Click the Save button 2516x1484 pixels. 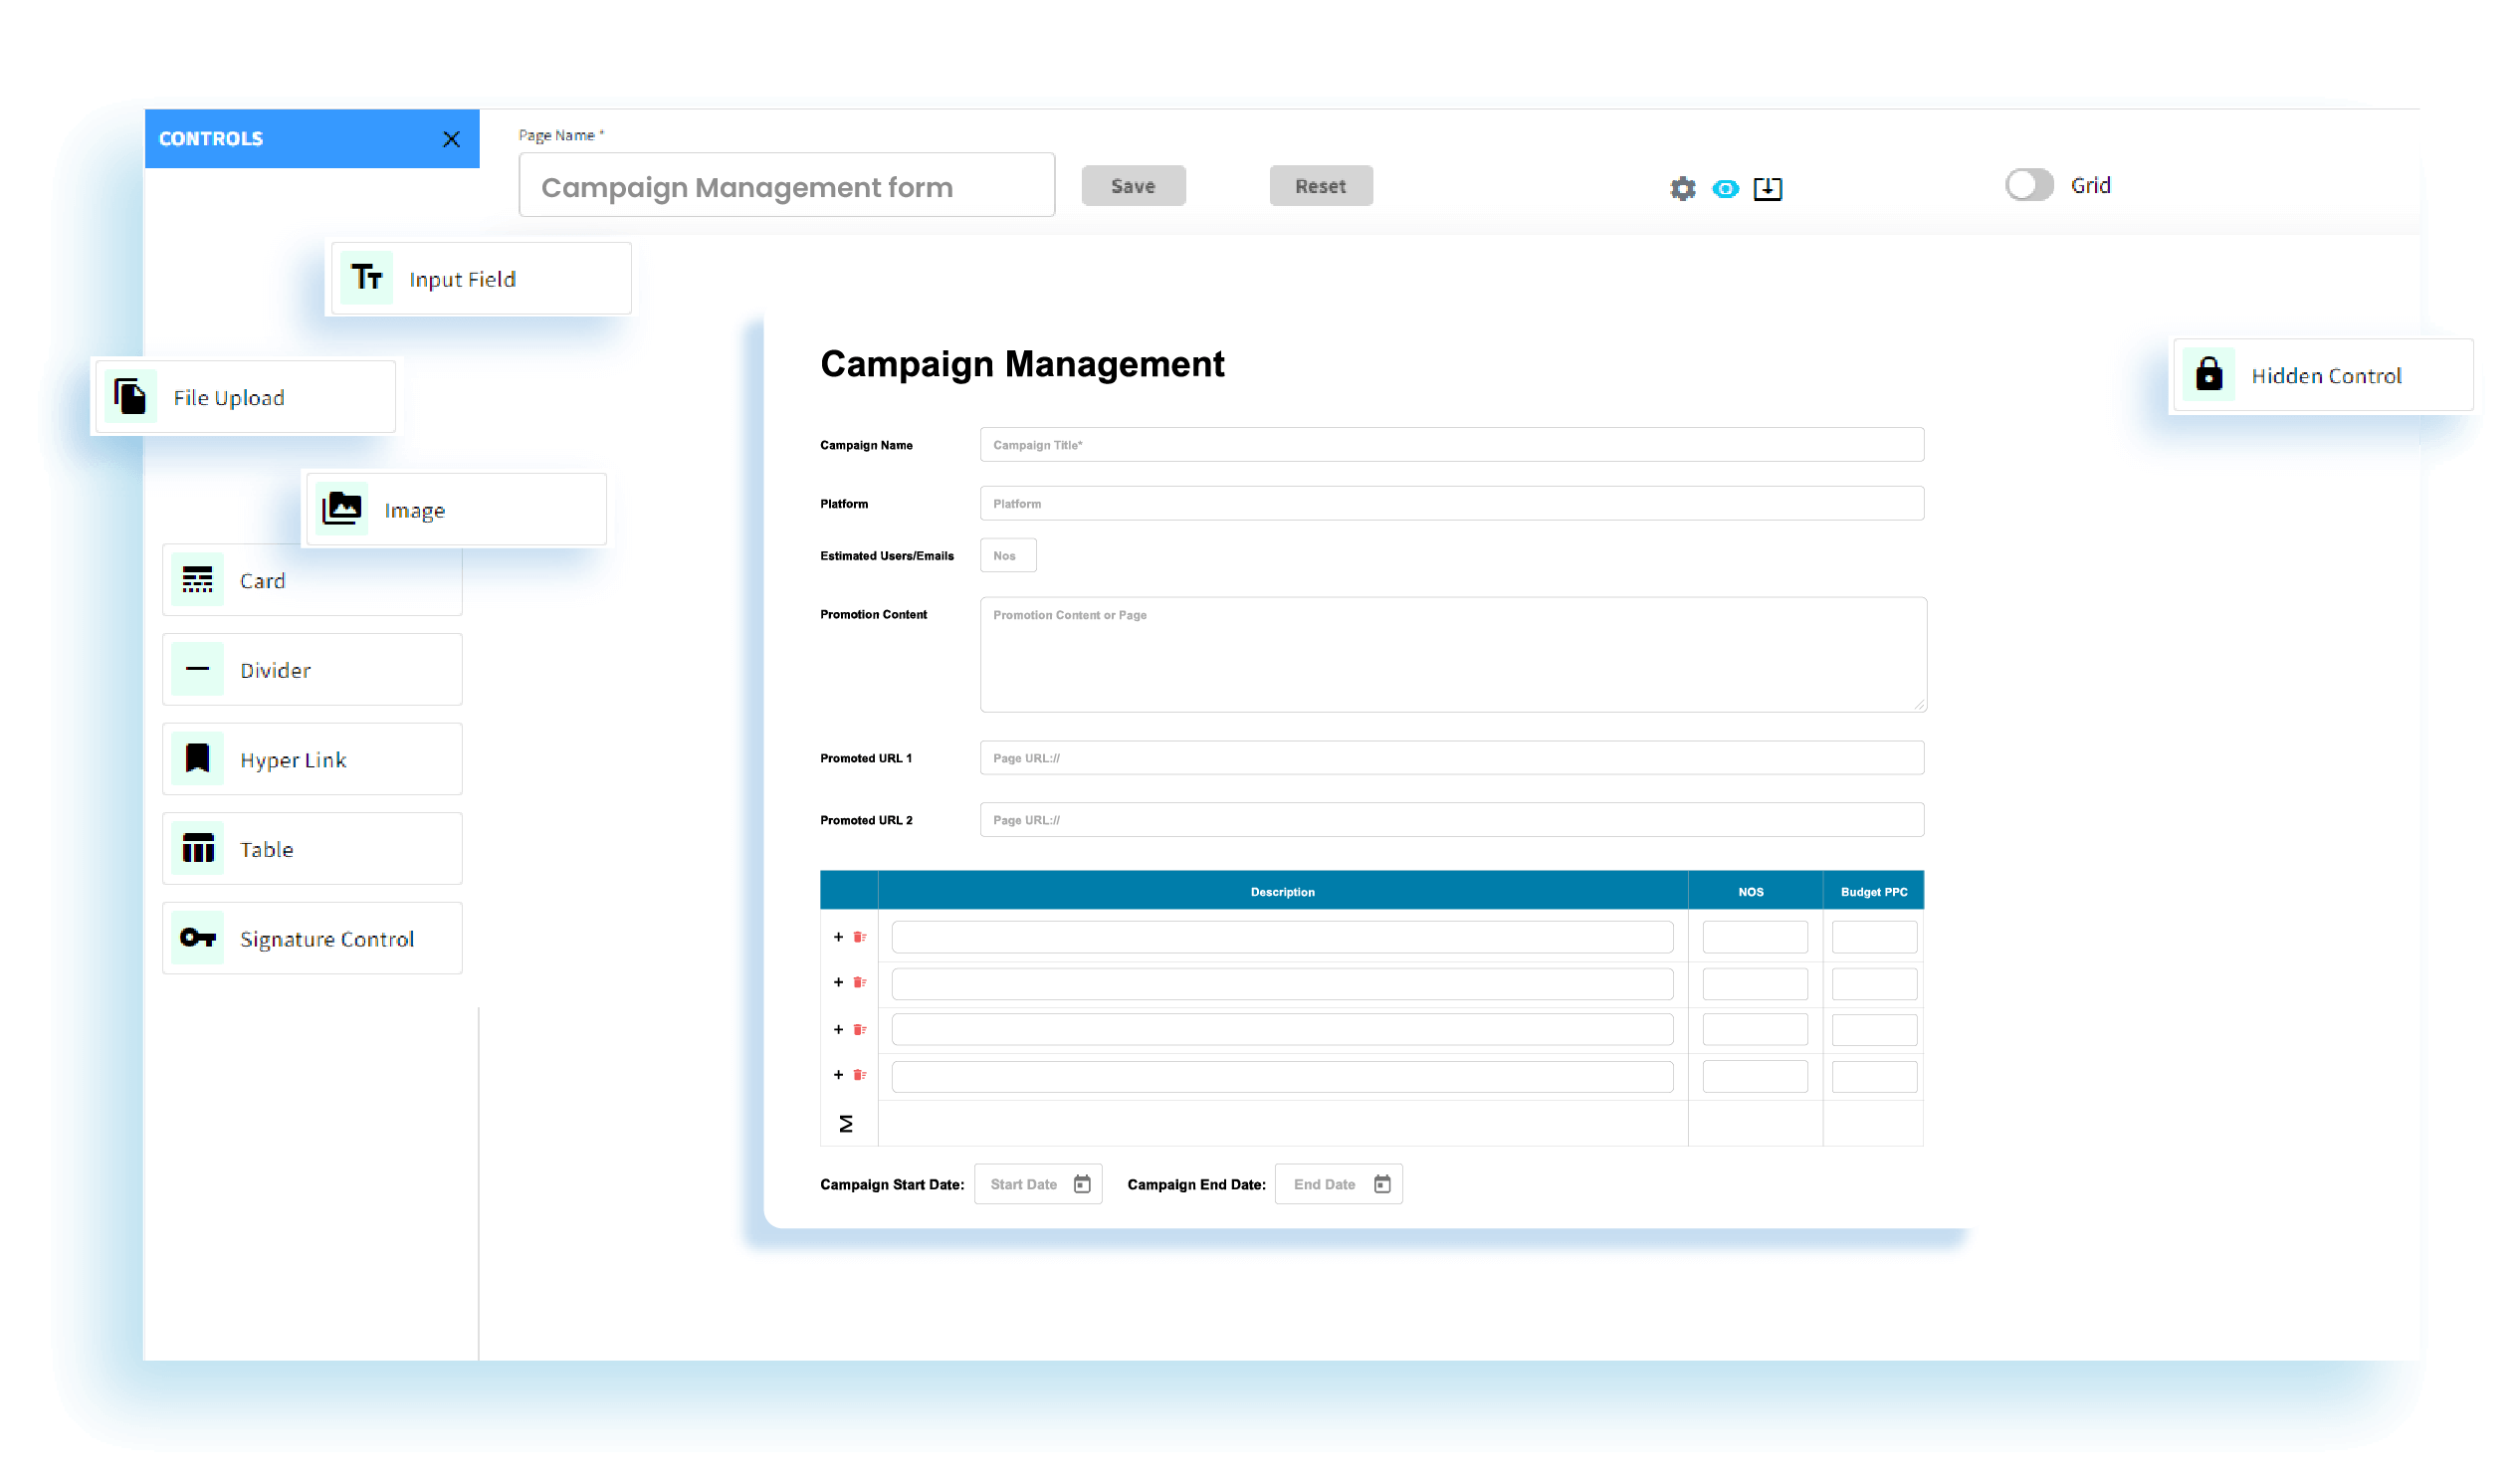pyautogui.click(x=1133, y=185)
